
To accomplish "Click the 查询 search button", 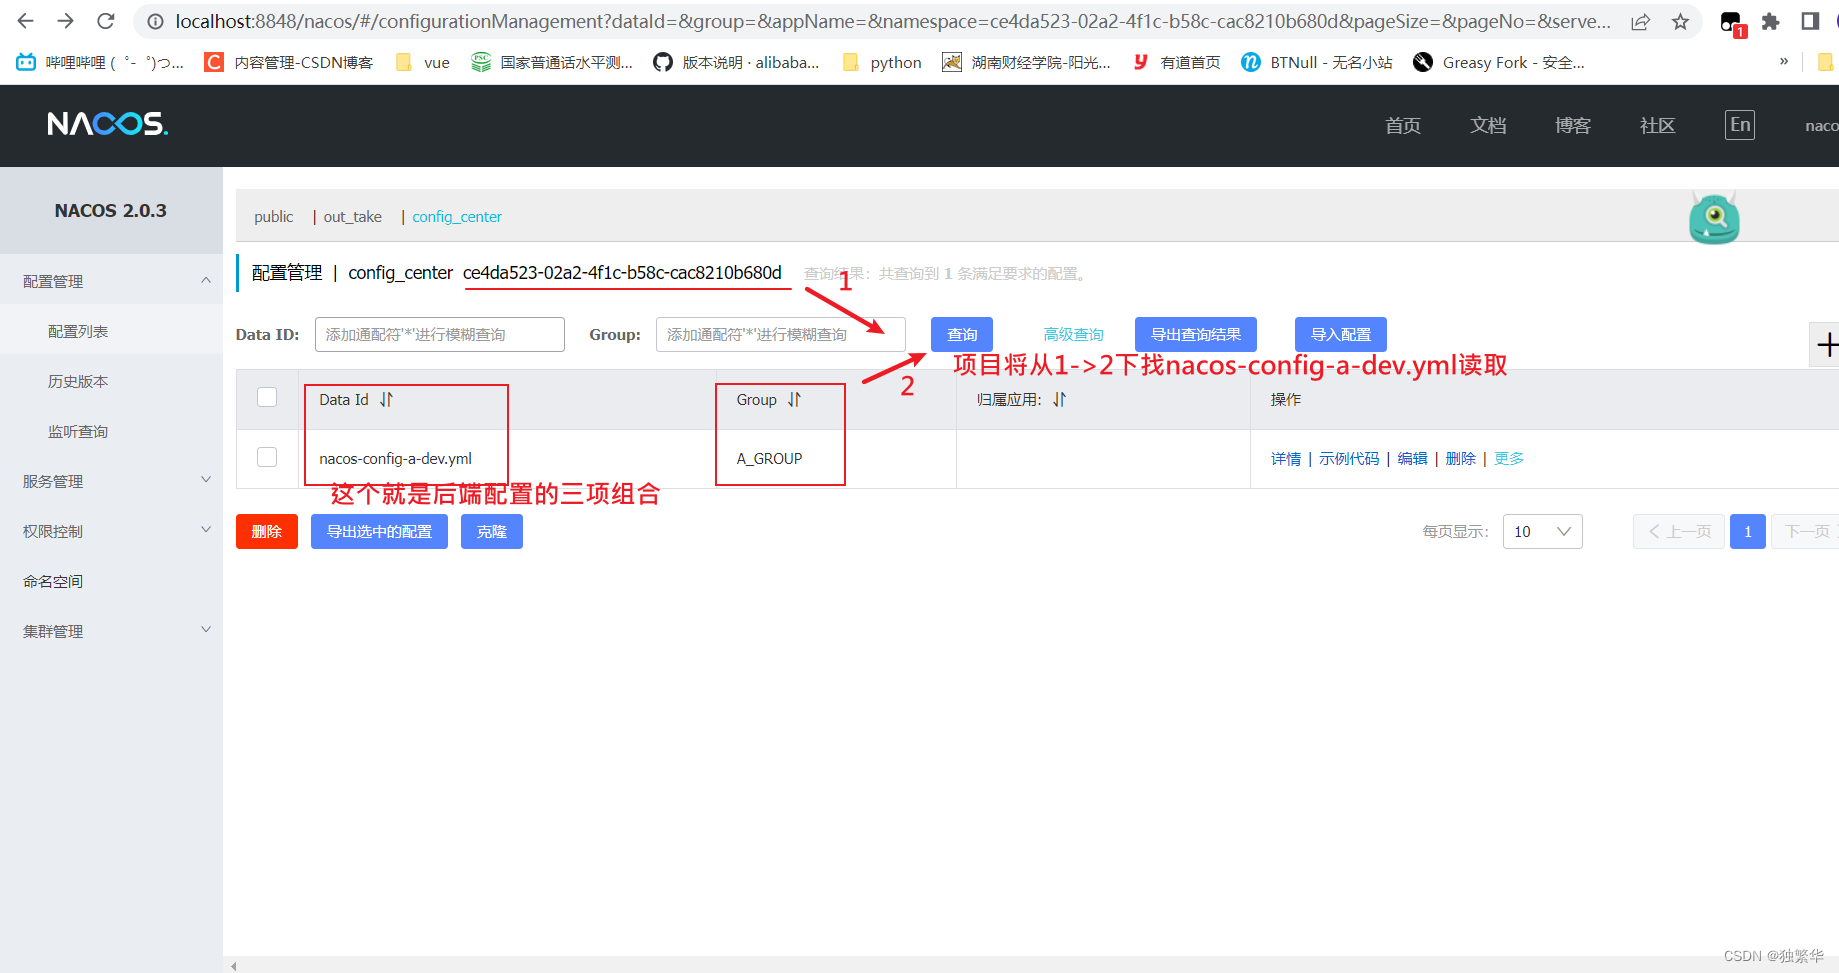I will click(960, 334).
